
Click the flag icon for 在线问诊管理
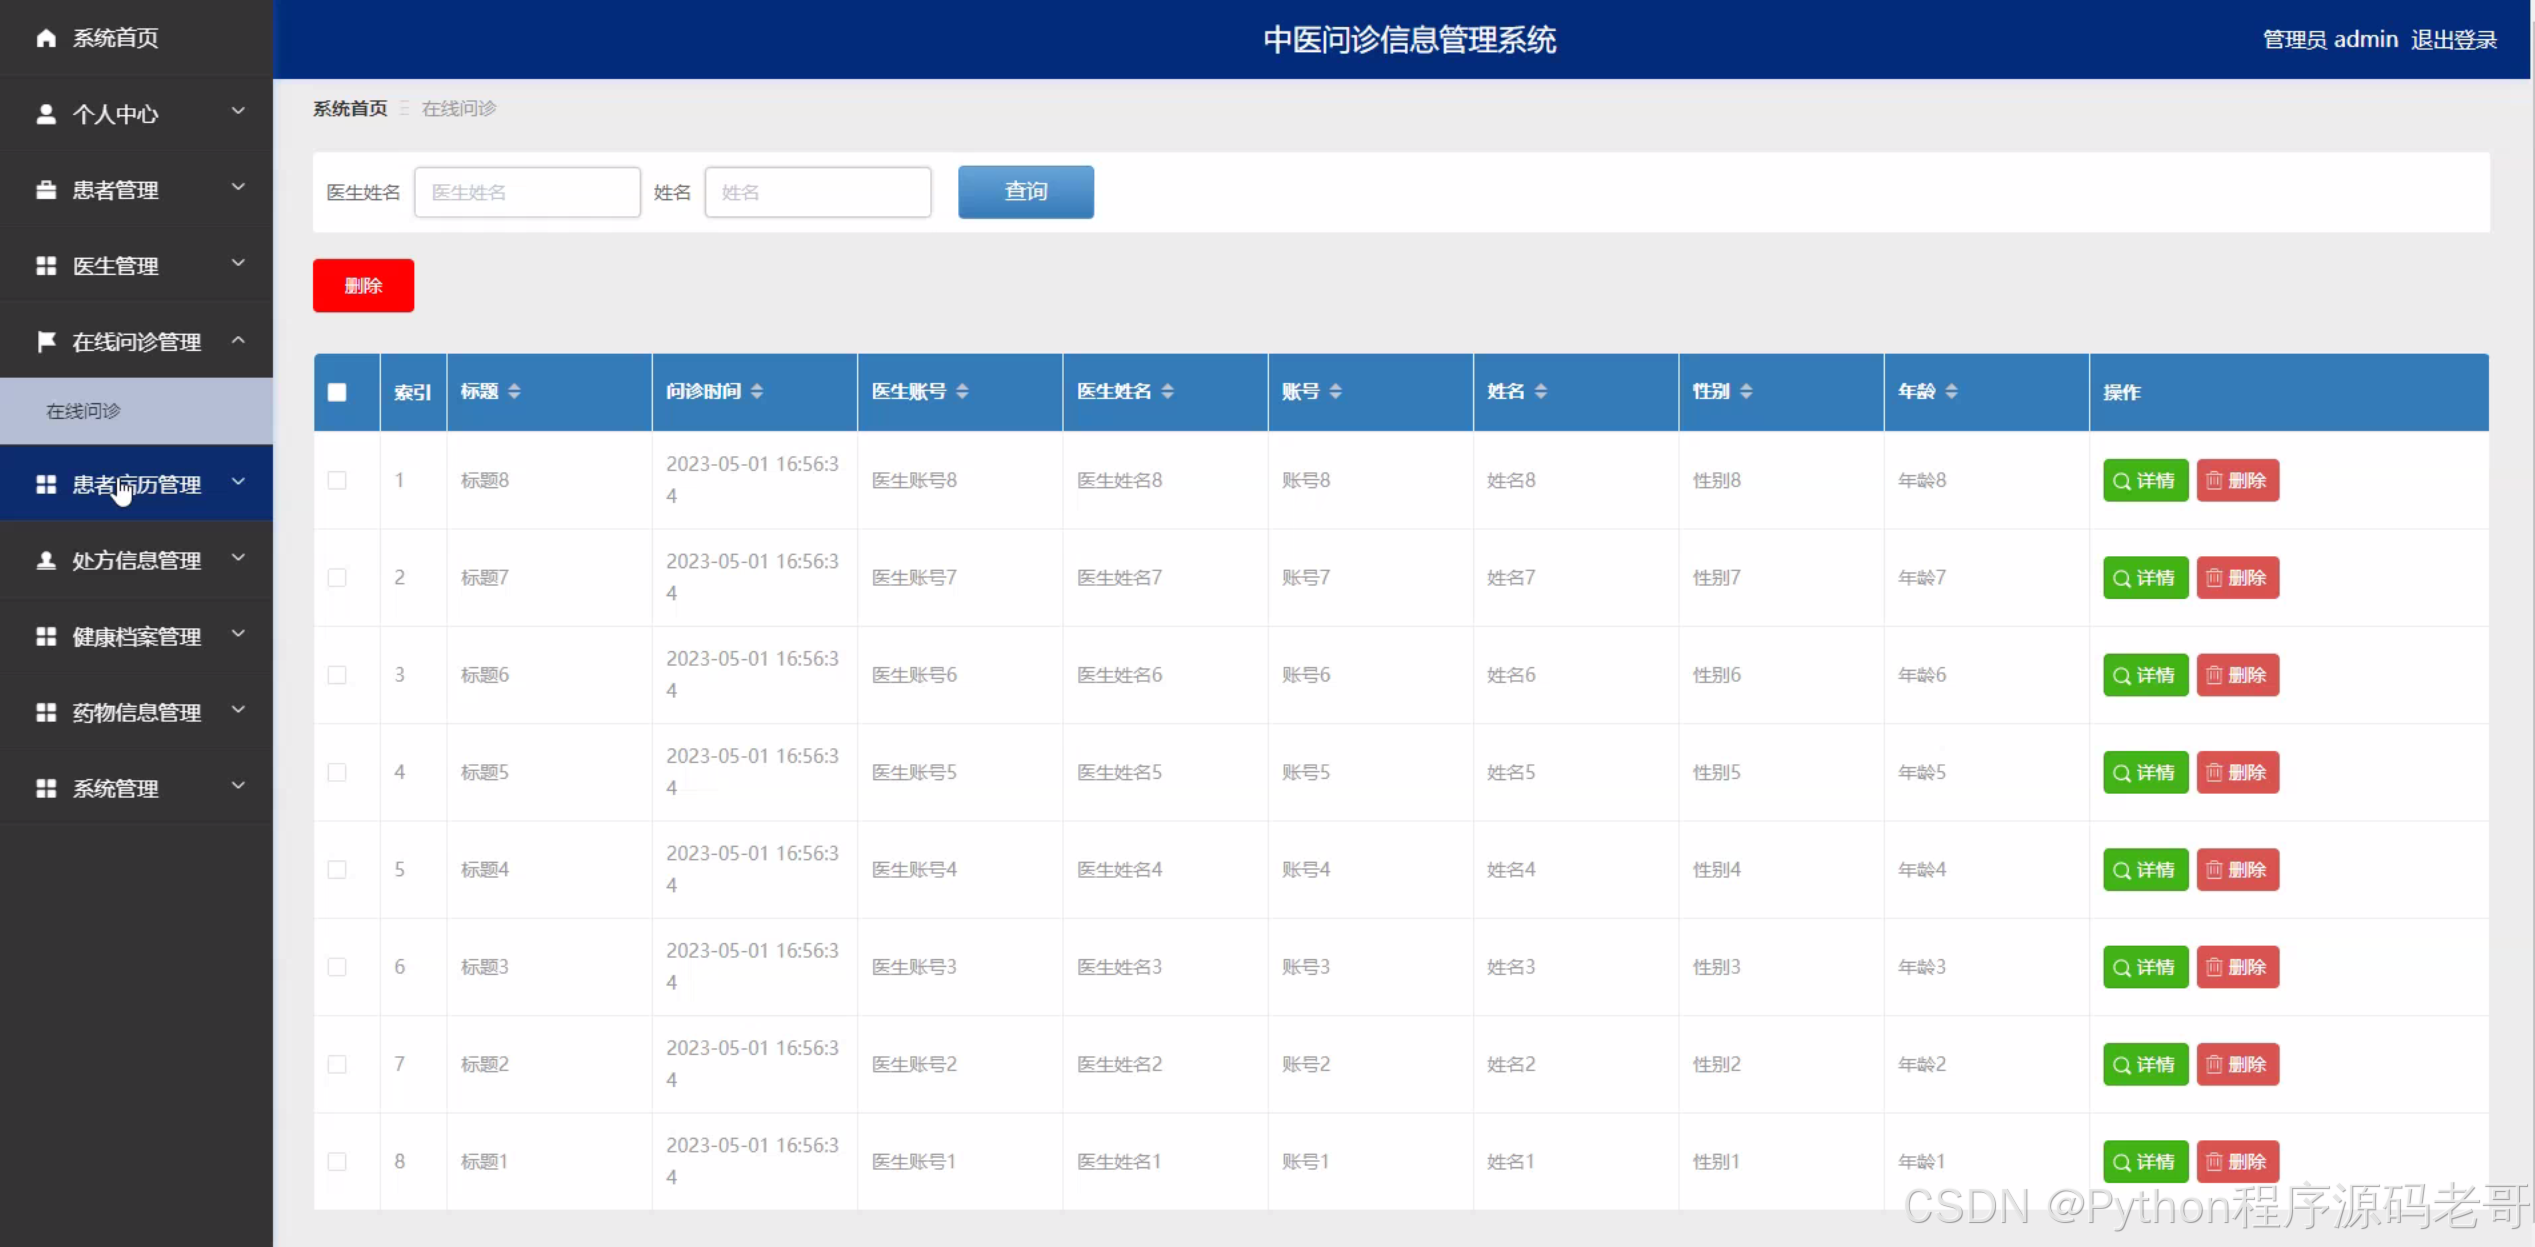[x=46, y=342]
